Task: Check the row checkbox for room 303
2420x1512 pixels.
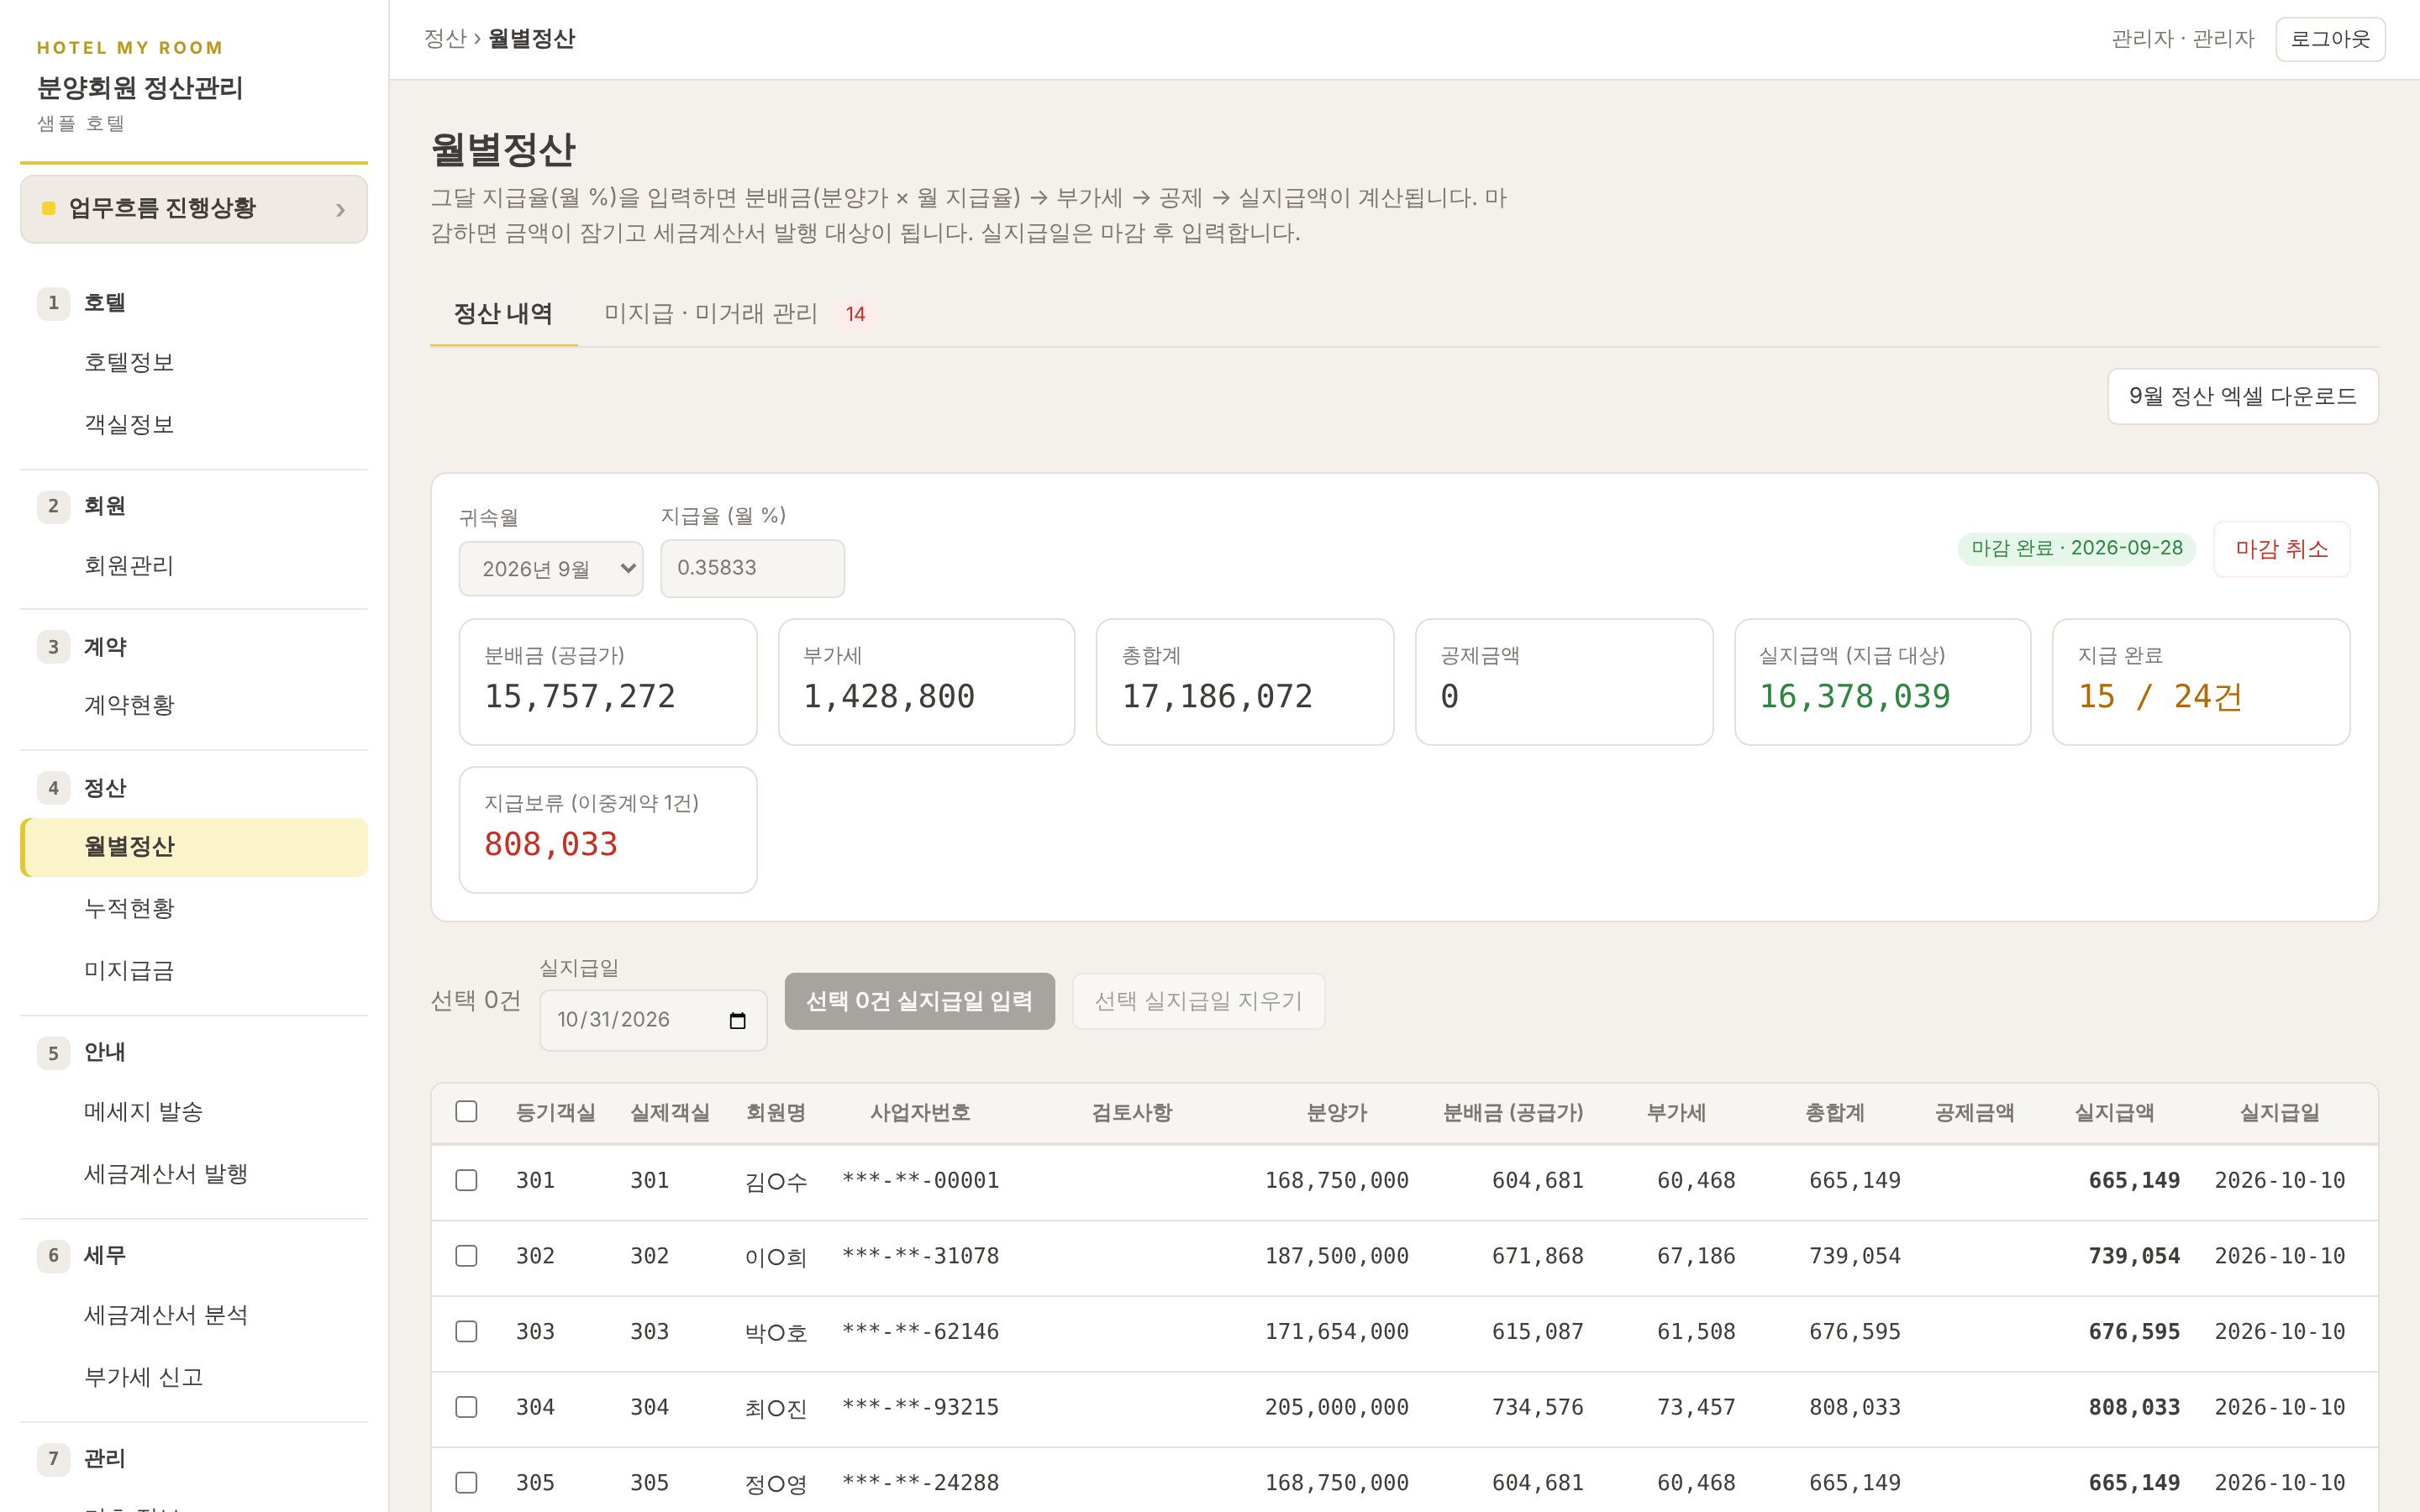Action: pyautogui.click(x=466, y=1331)
